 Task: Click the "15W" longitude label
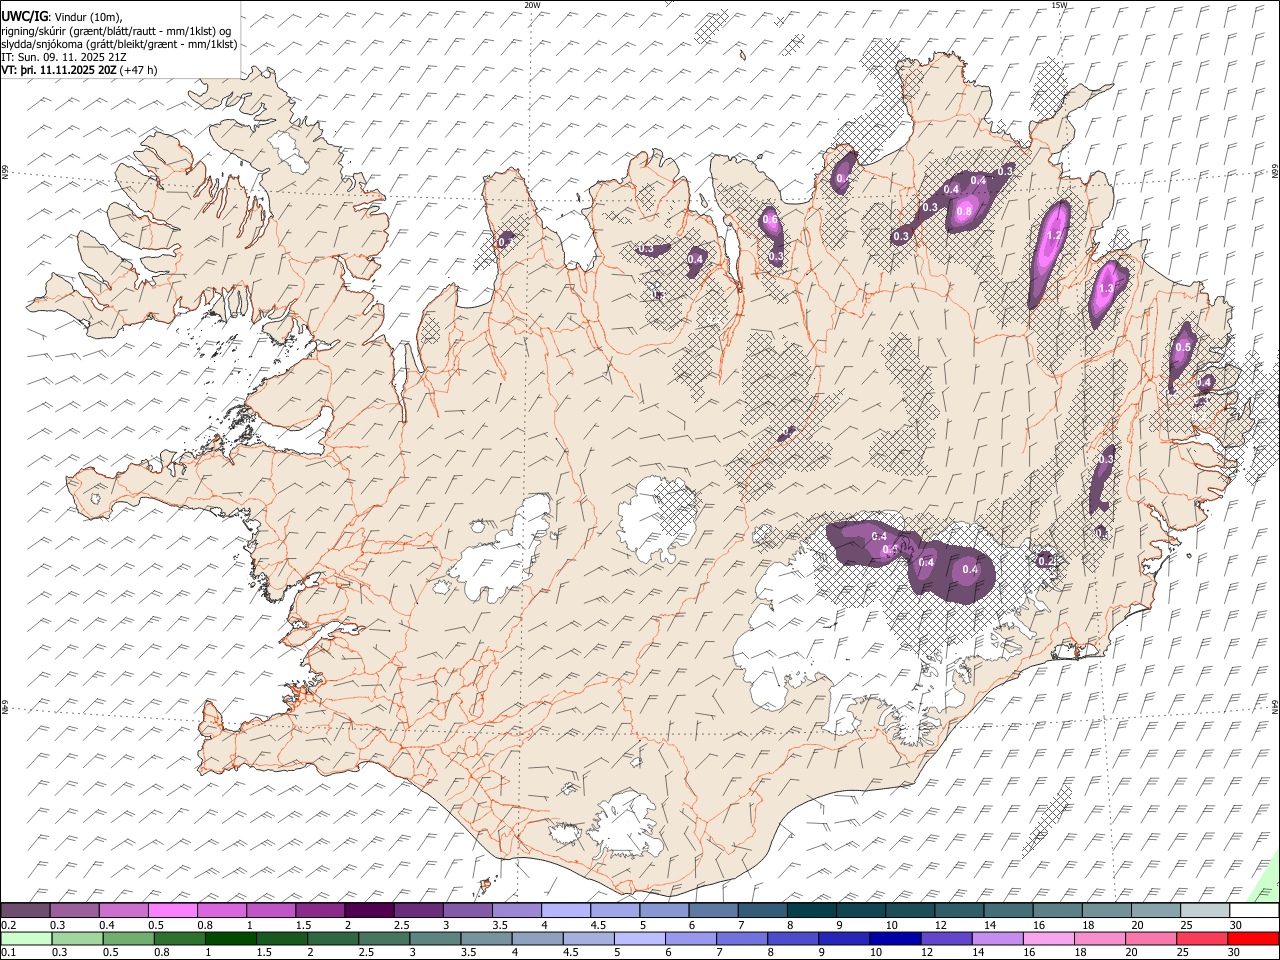click(x=1059, y=5)
